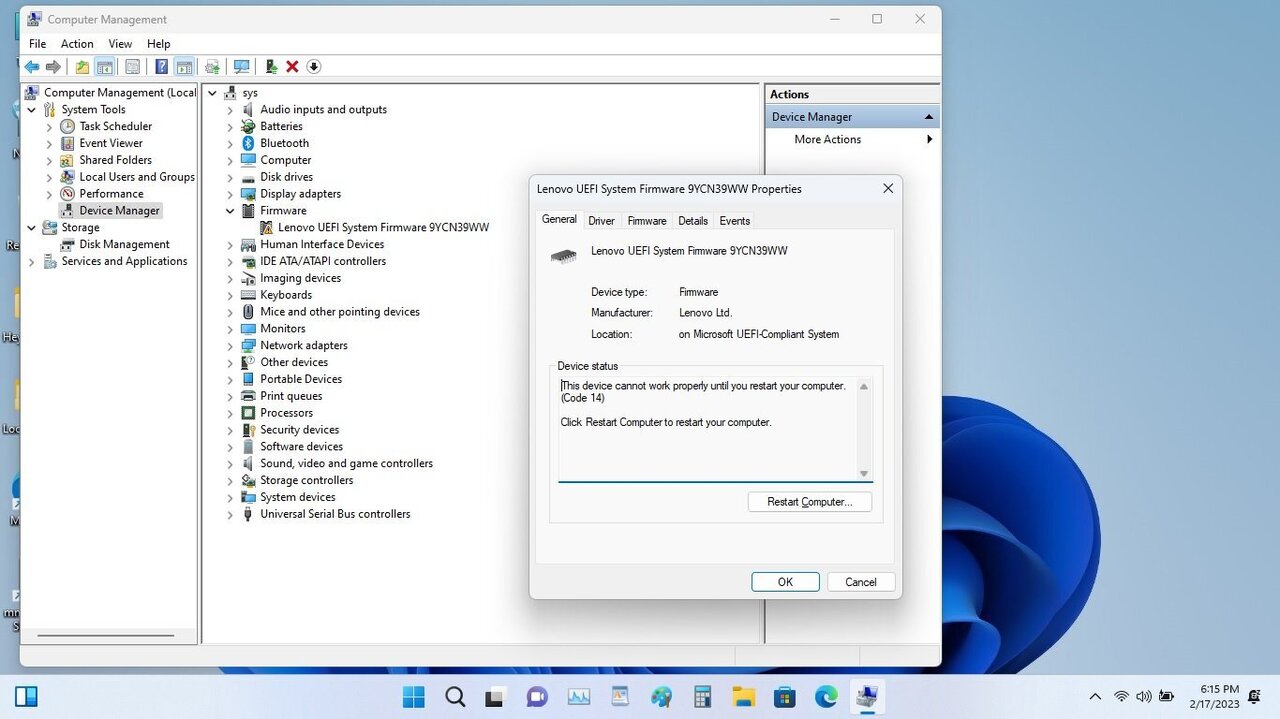Viewport: 1280px width, 719px height.
Task: Click the Back navigation arrow icon
Action: 32,66
